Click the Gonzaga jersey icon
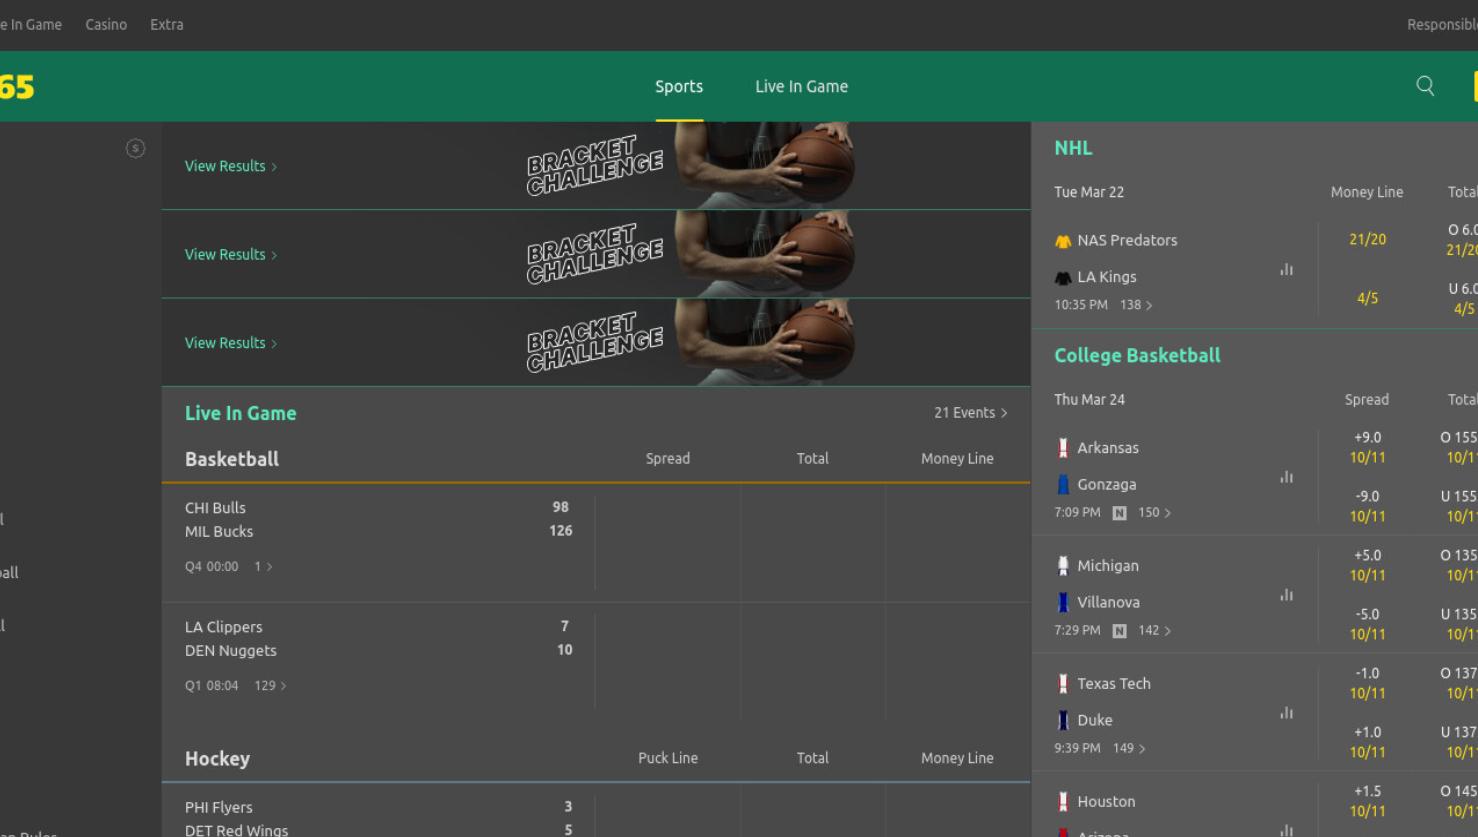 1063,484
